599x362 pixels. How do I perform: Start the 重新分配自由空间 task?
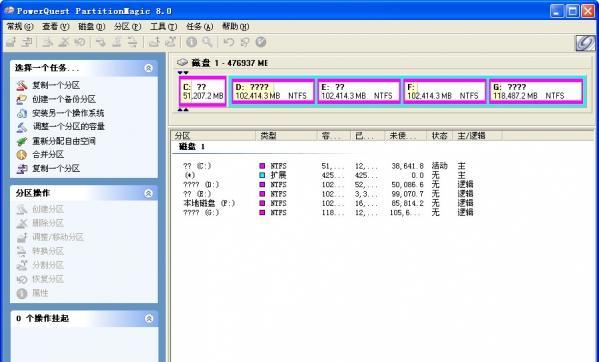point(64,141)
